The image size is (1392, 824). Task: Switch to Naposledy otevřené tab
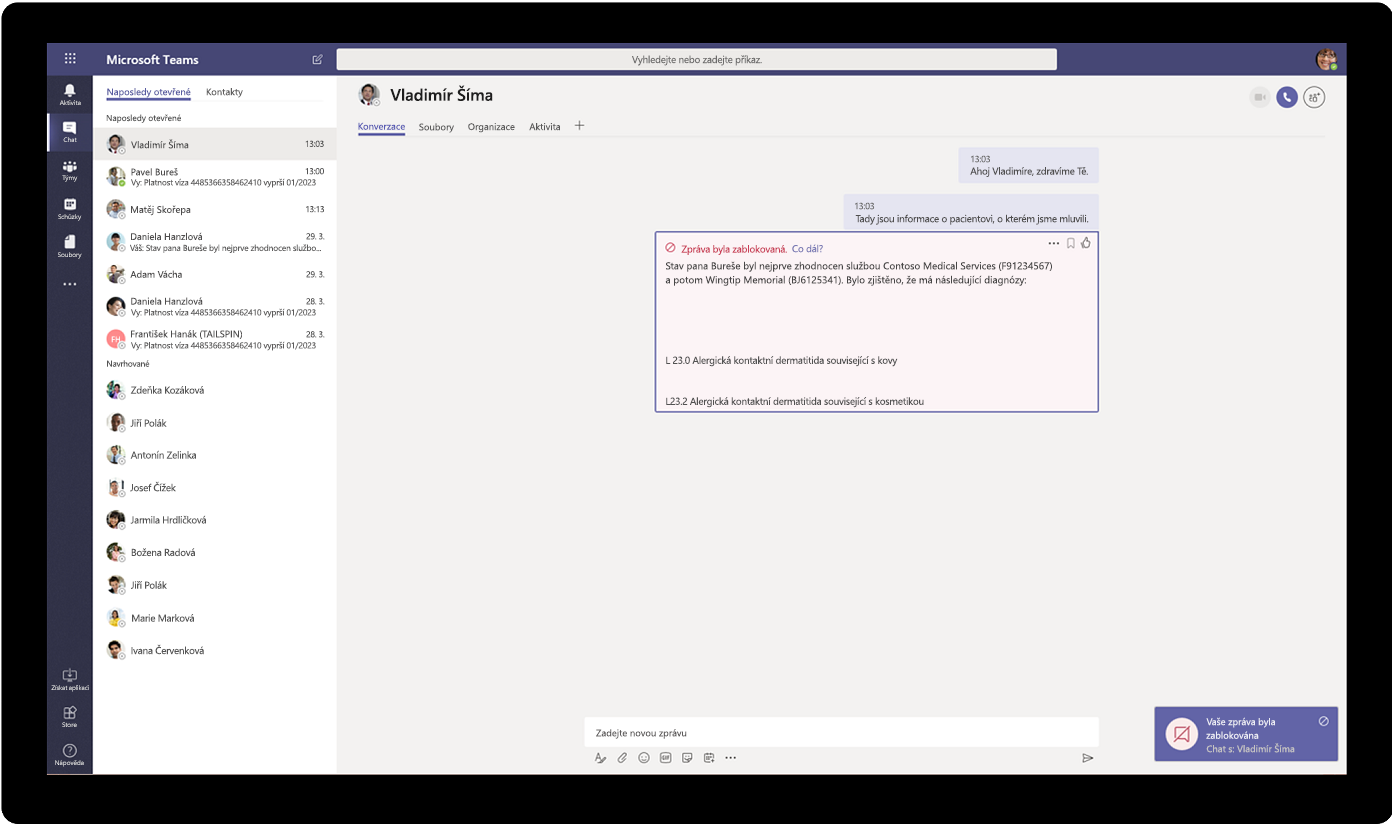tap(149, 92)
